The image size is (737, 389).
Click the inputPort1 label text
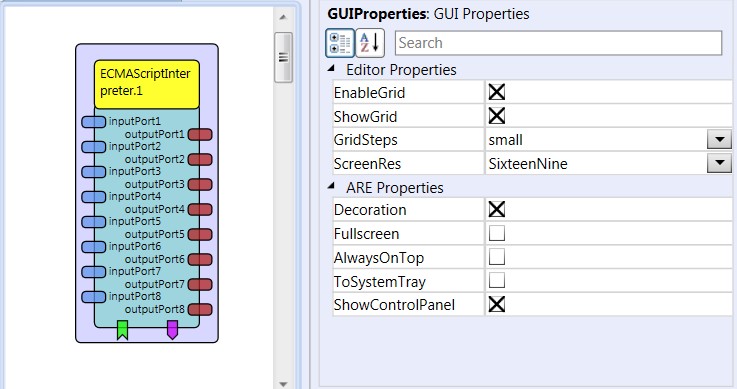click(x=134, y=121)
